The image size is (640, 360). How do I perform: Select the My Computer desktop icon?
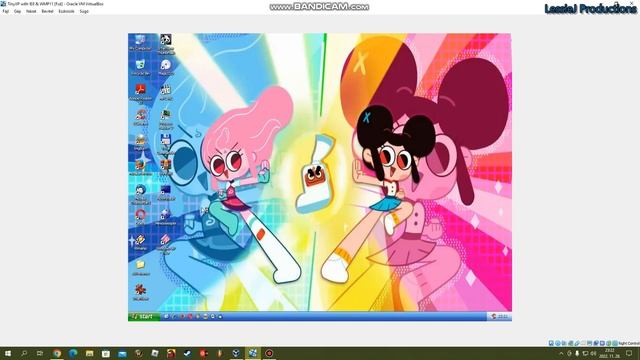pos(140,42)
